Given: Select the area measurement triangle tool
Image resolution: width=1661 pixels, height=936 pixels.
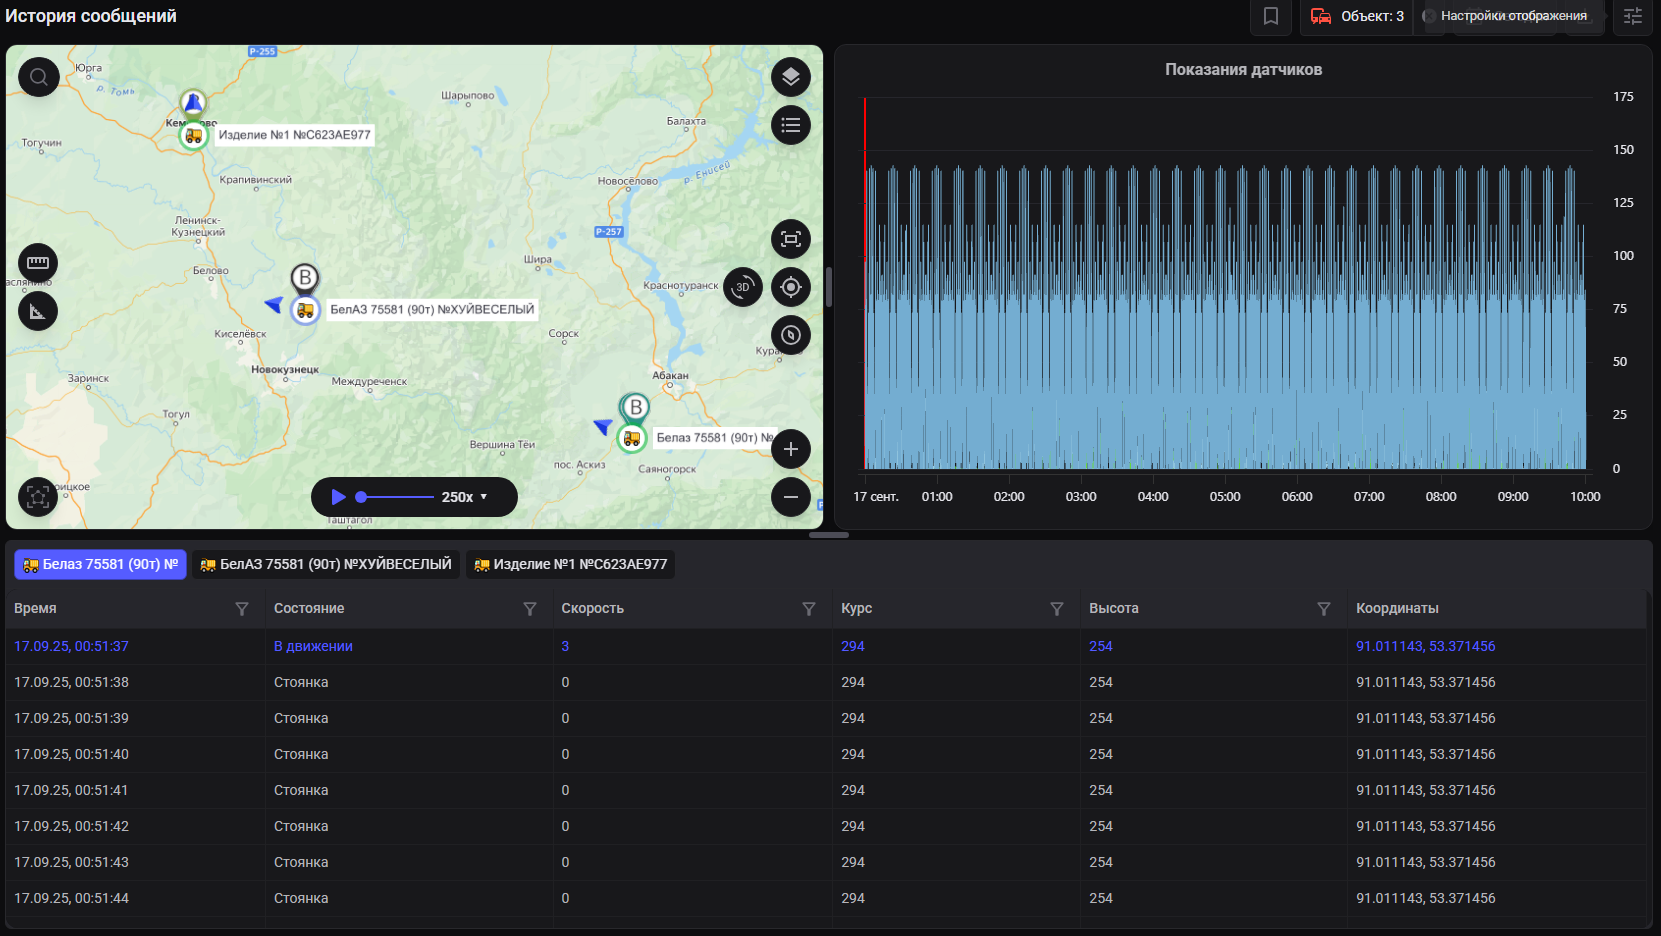Looking at the screenshot, I should click(38, 311).
